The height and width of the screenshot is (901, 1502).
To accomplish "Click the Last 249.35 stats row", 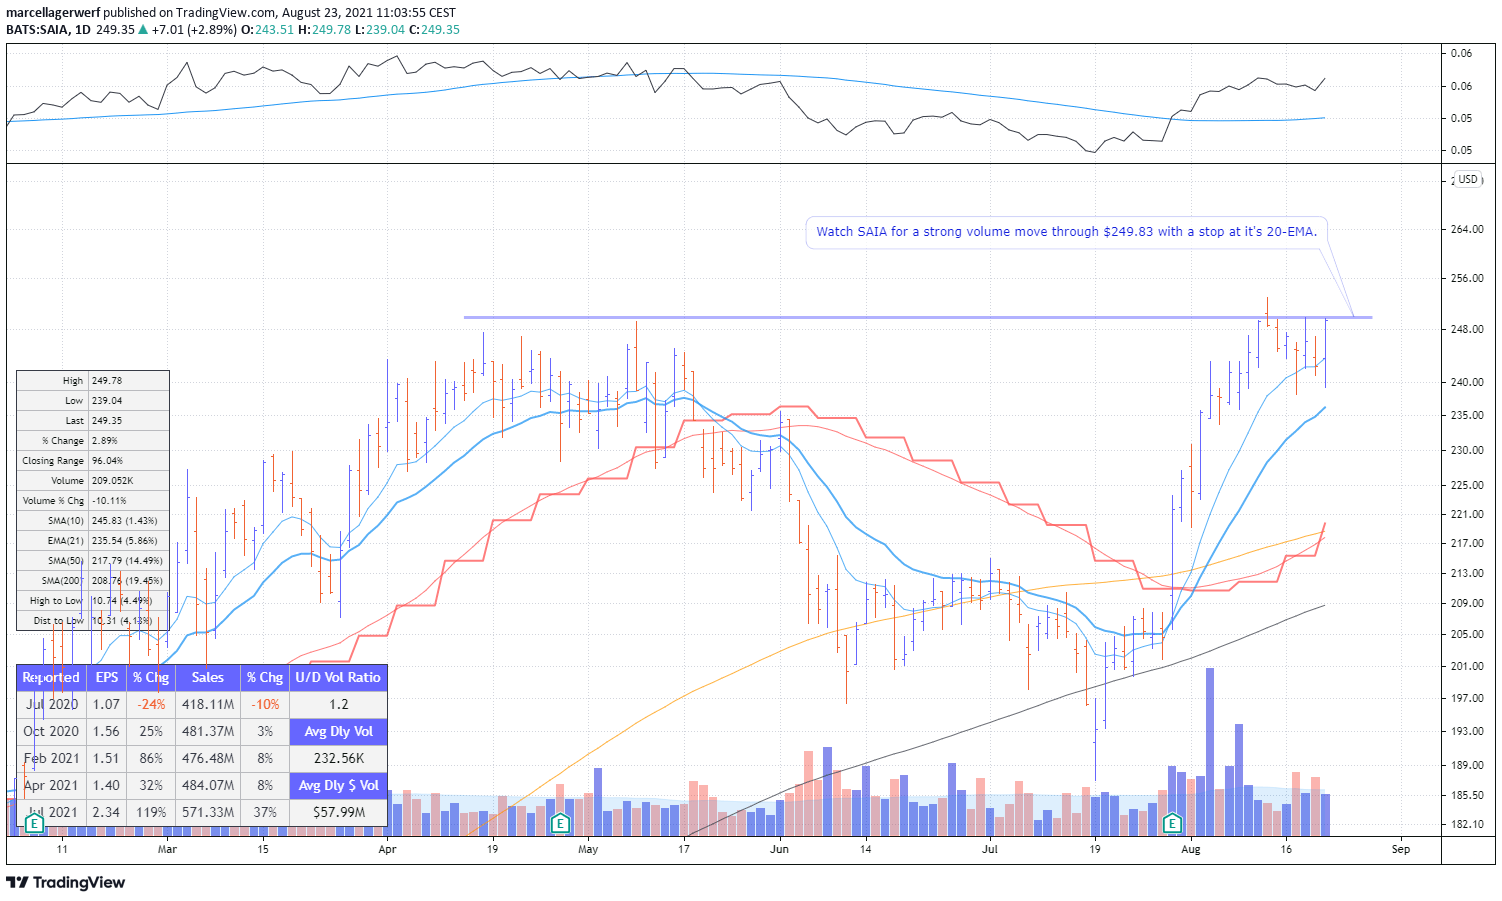I will (93, 421).
